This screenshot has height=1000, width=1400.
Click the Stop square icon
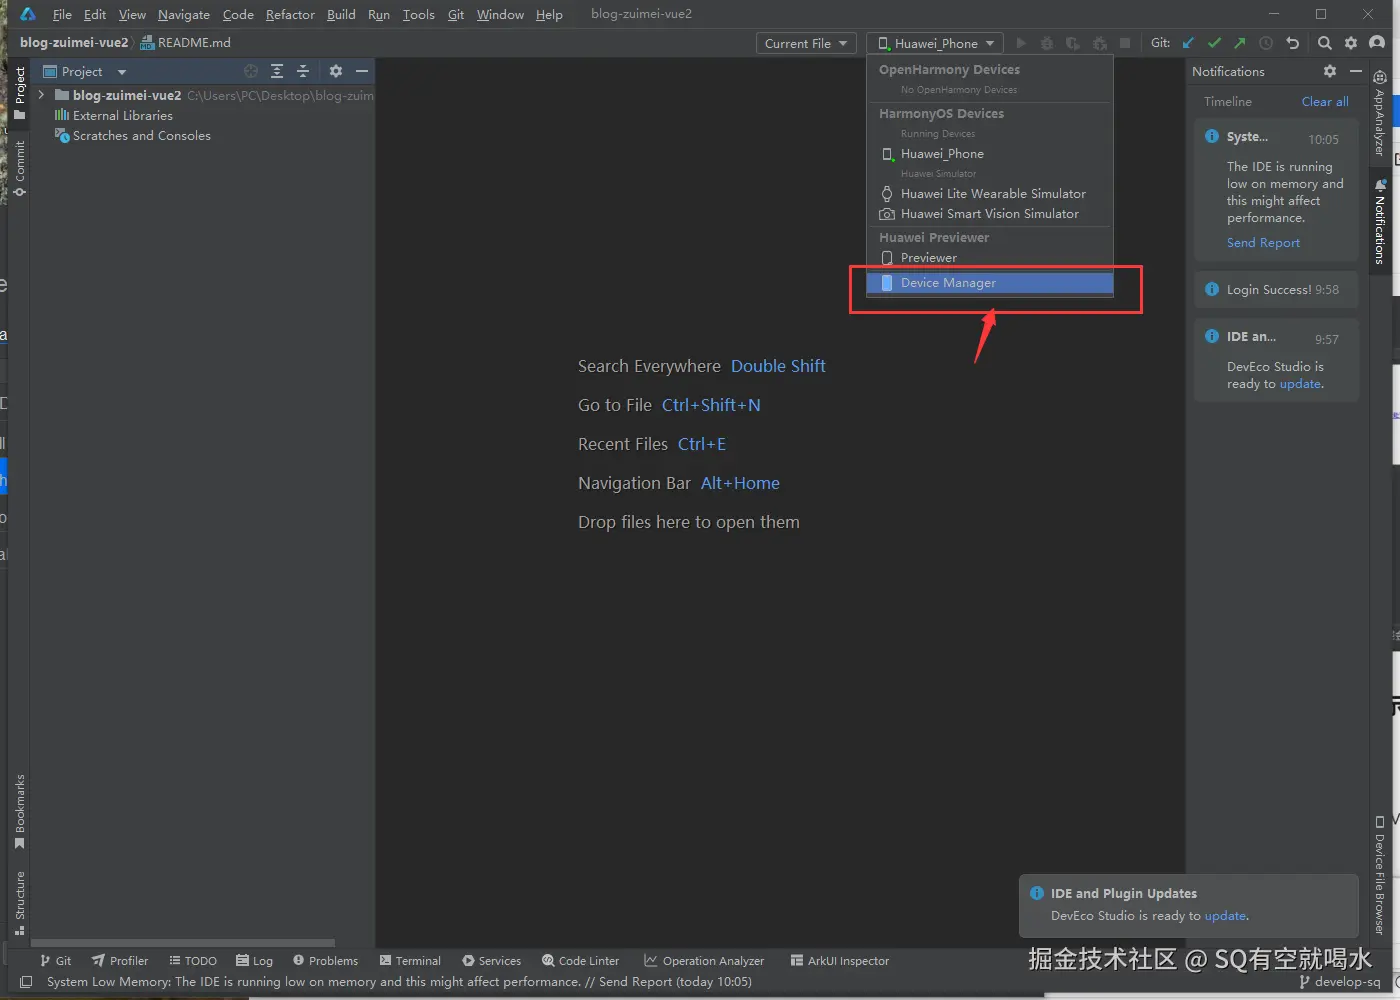pyautogui.click(x=1125, y=43)
